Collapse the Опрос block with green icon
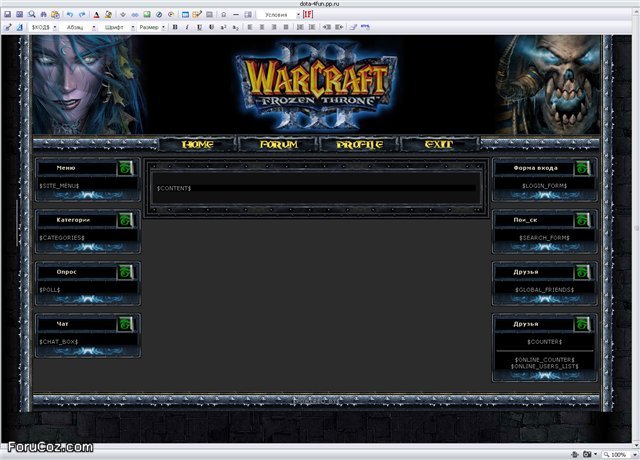This screenshot has height=460, width=640. 125,272
